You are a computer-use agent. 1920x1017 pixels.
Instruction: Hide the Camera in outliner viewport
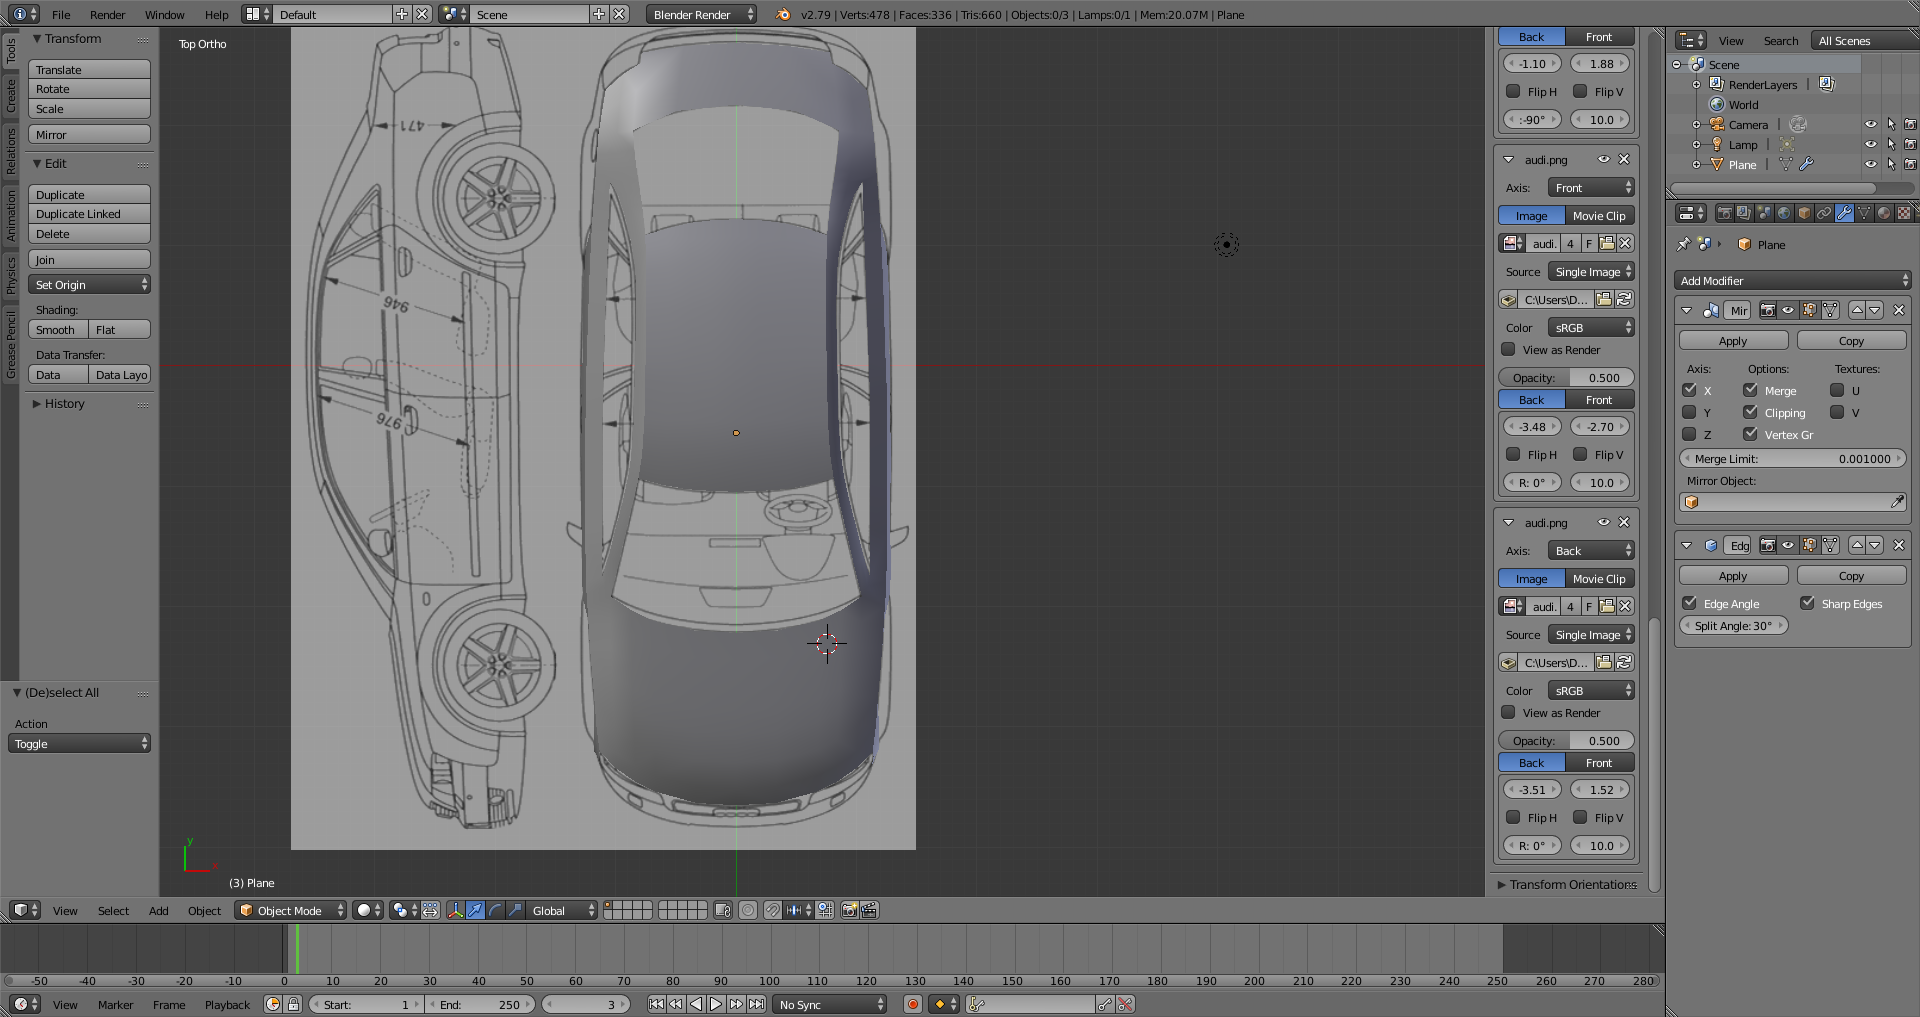(1870, 124)
